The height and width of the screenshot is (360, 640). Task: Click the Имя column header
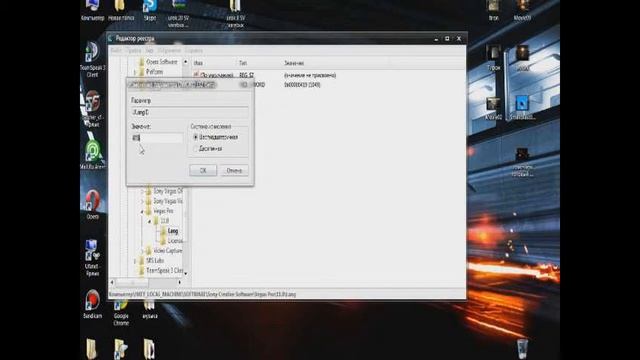[214, 63]
